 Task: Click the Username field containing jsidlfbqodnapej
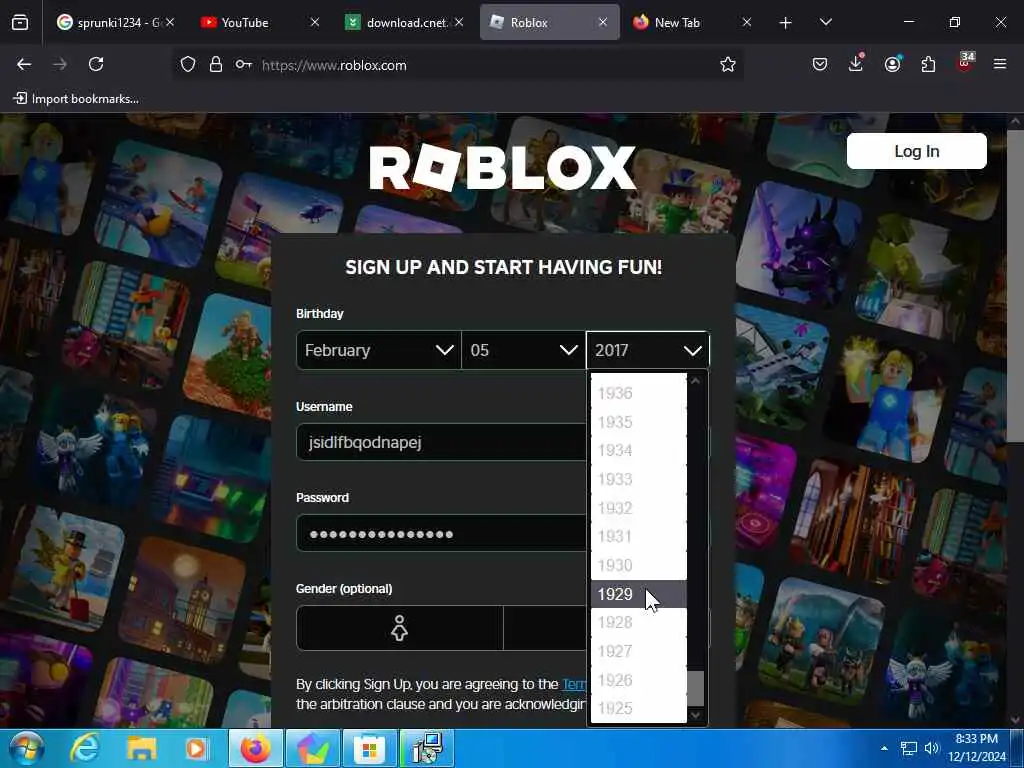click(441, 442)
